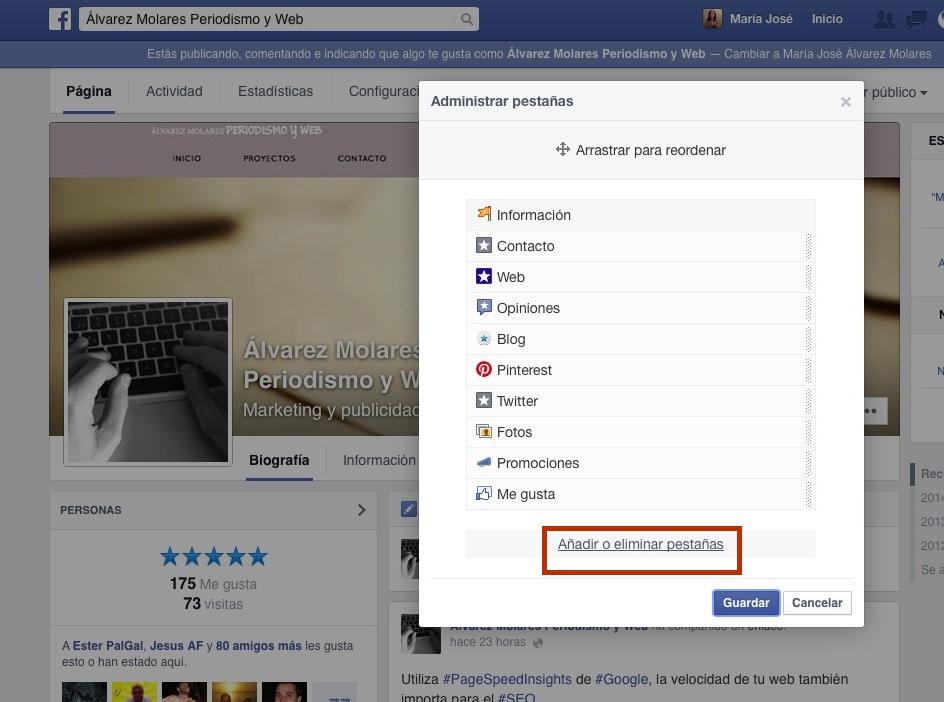Click the page profile picture thumbnail
This screenshot has height=702, width=944.
click(x=148, y=381)
